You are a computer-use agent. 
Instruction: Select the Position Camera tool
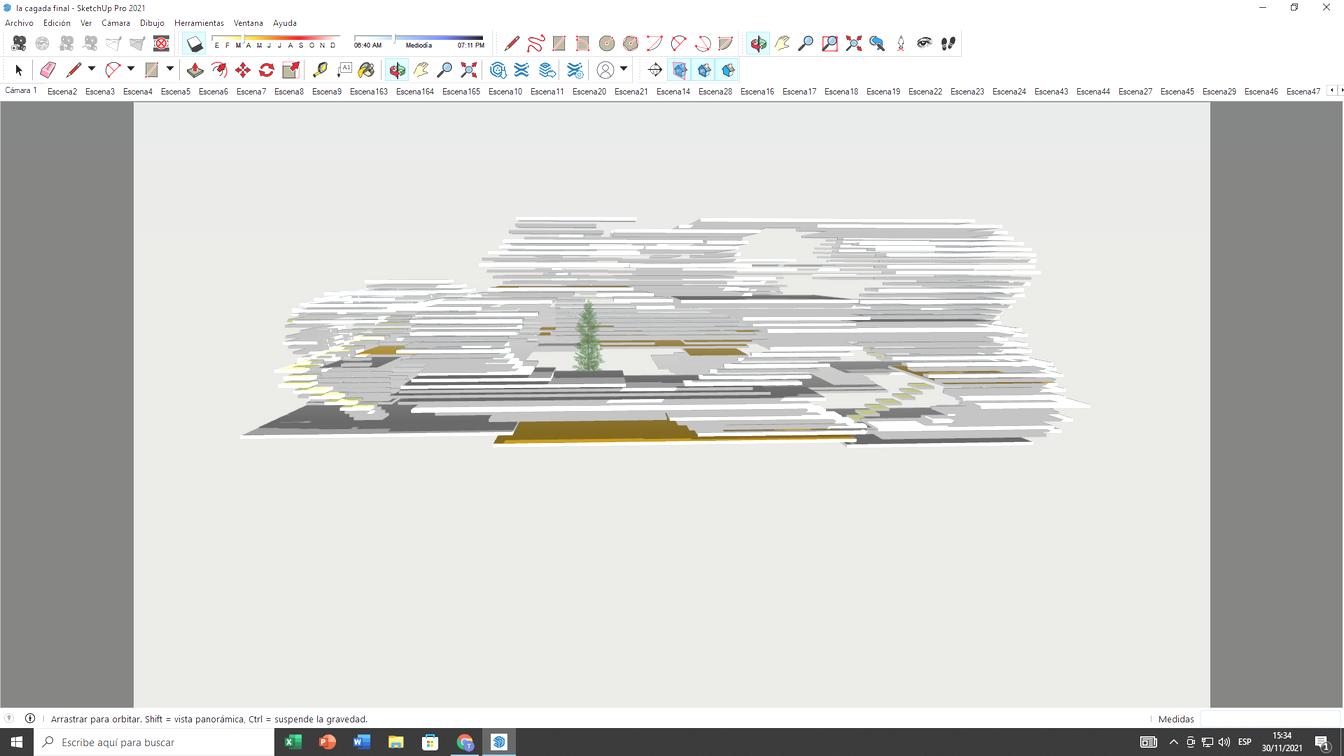pos(901,43)
